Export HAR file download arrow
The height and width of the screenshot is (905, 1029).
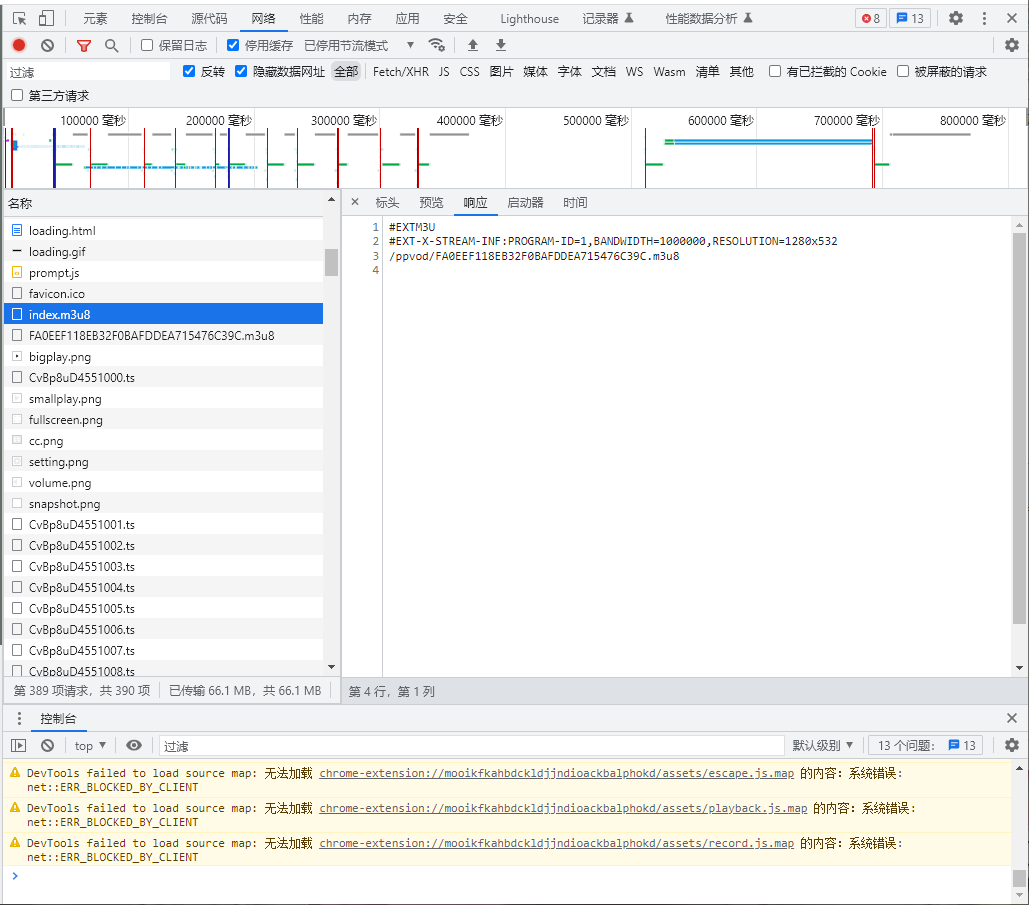click(501, 45)
